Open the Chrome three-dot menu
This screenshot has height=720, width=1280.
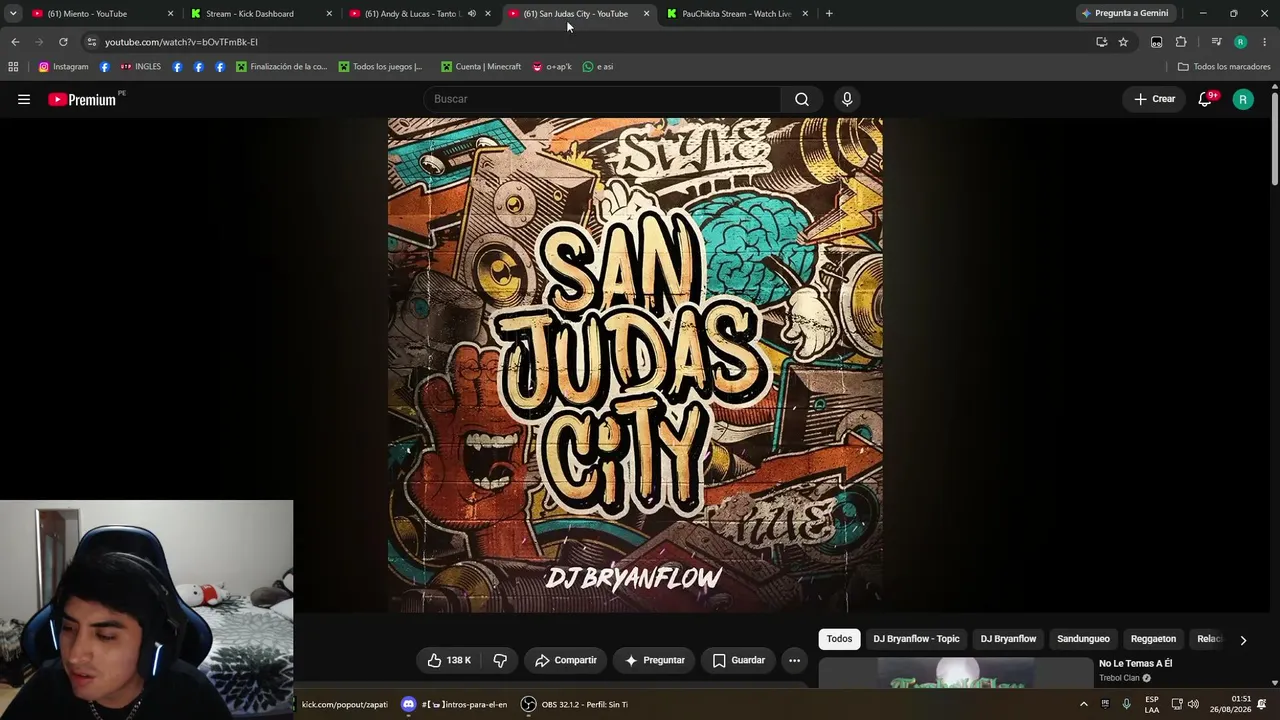[x=1265, y=42]
